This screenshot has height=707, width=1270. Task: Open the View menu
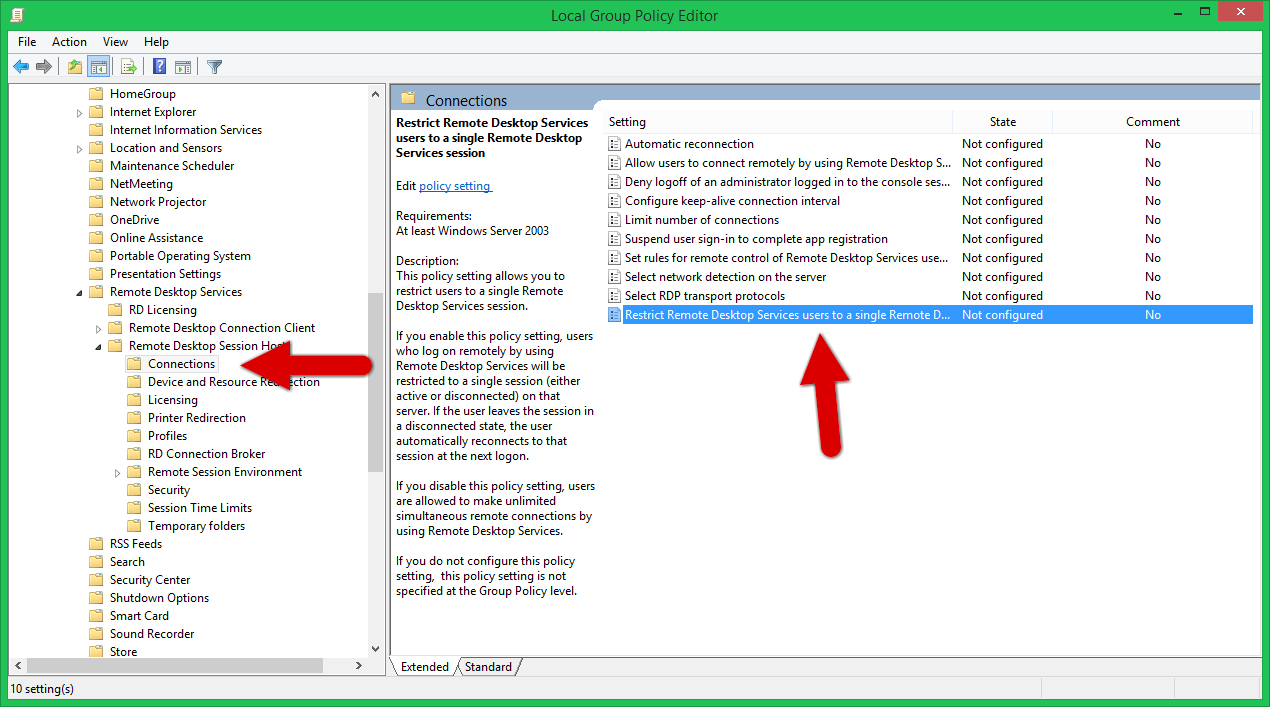click(x=115, y=42)
